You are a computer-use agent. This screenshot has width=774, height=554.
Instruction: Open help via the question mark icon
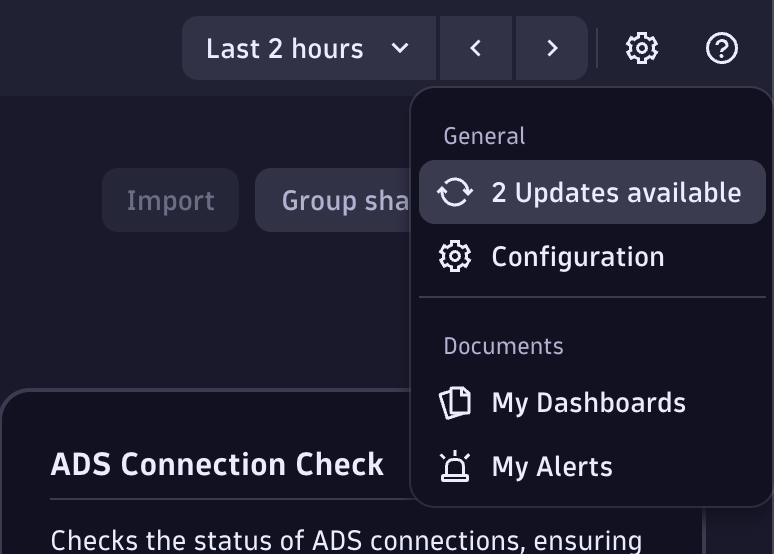click(721, 48)
